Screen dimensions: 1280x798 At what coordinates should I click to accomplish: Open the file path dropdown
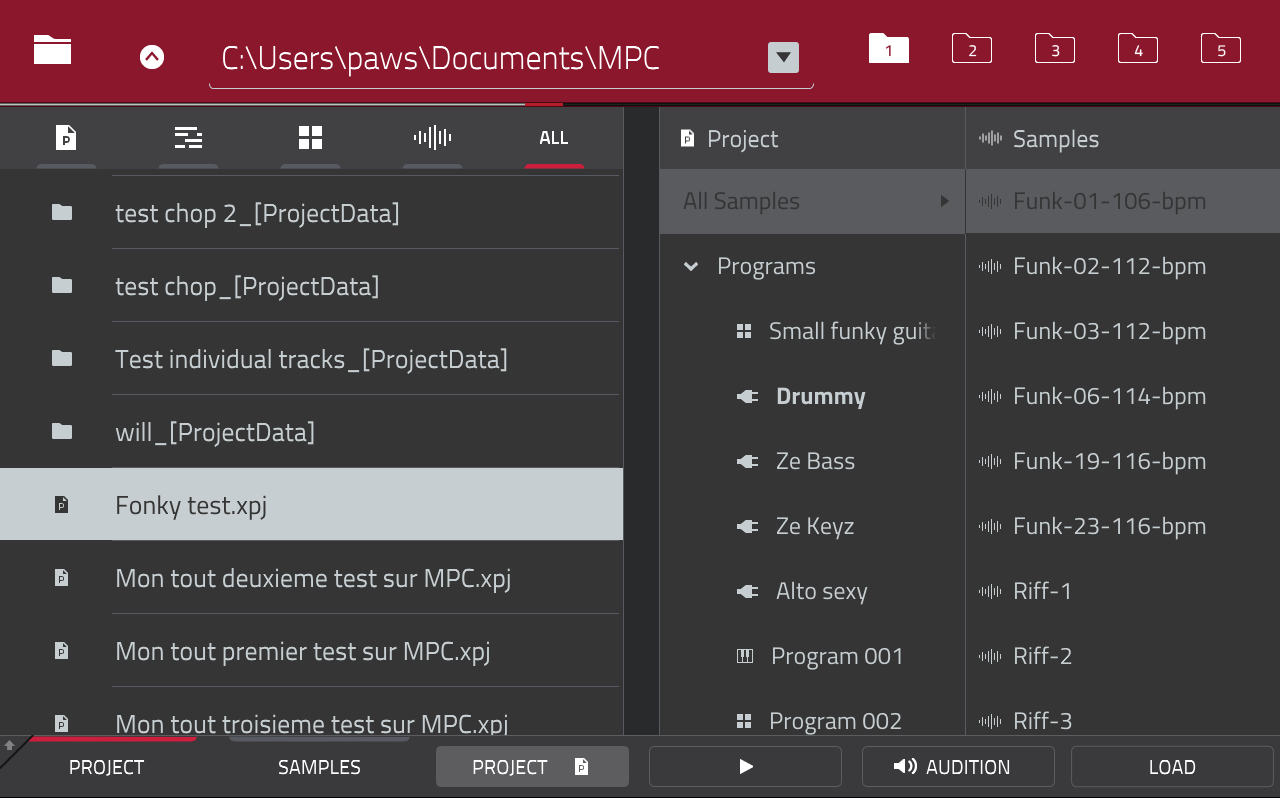(x=783, y=57)
